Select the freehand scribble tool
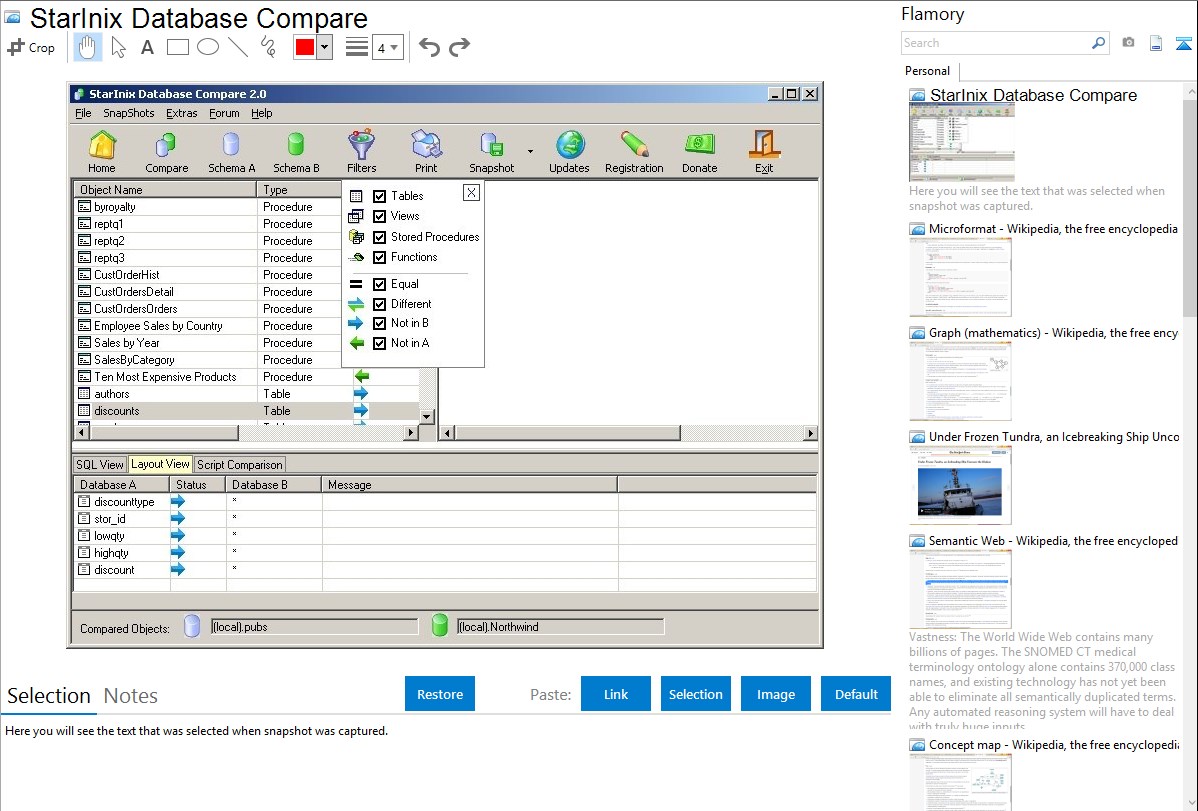This screenshot has width=1198, height=811. coord(268,47)
